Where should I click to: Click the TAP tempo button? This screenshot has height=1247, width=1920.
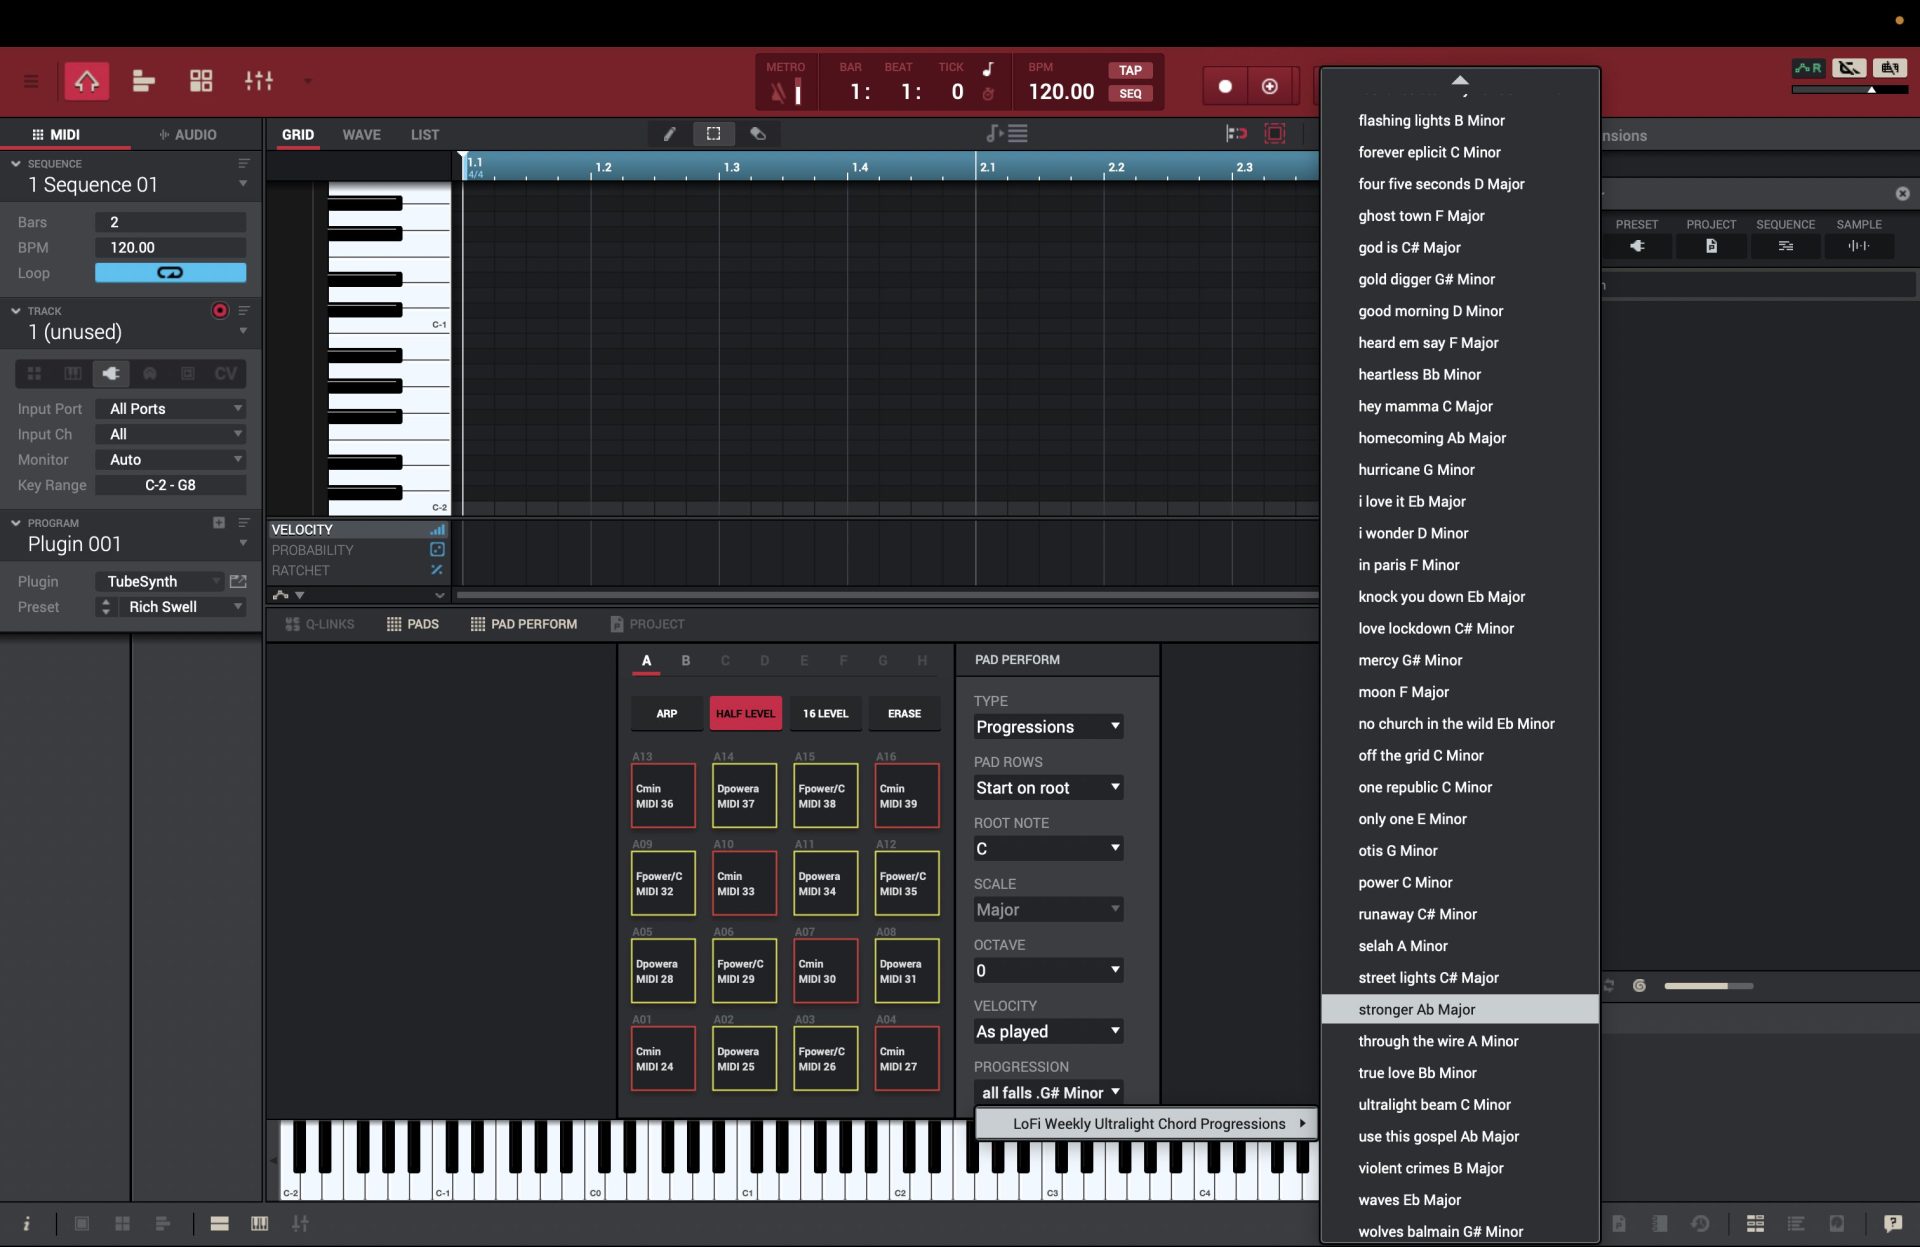coord(1129,70)
